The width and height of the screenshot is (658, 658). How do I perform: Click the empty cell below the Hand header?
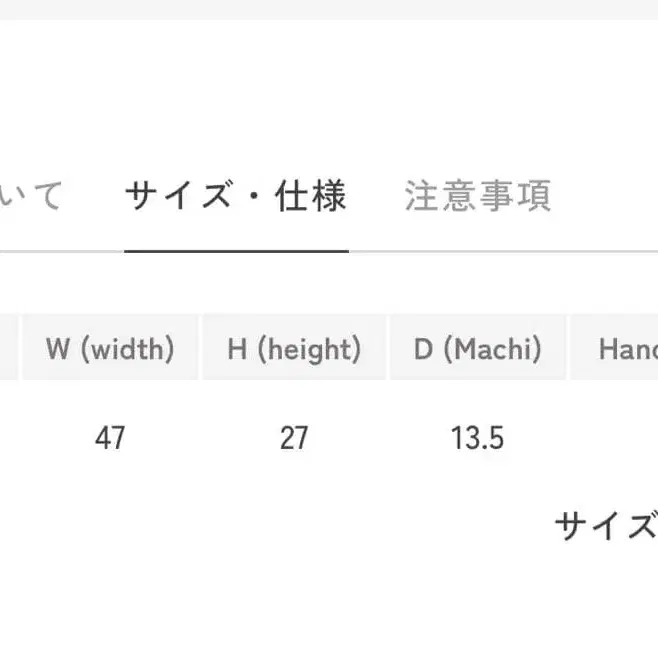620,438
